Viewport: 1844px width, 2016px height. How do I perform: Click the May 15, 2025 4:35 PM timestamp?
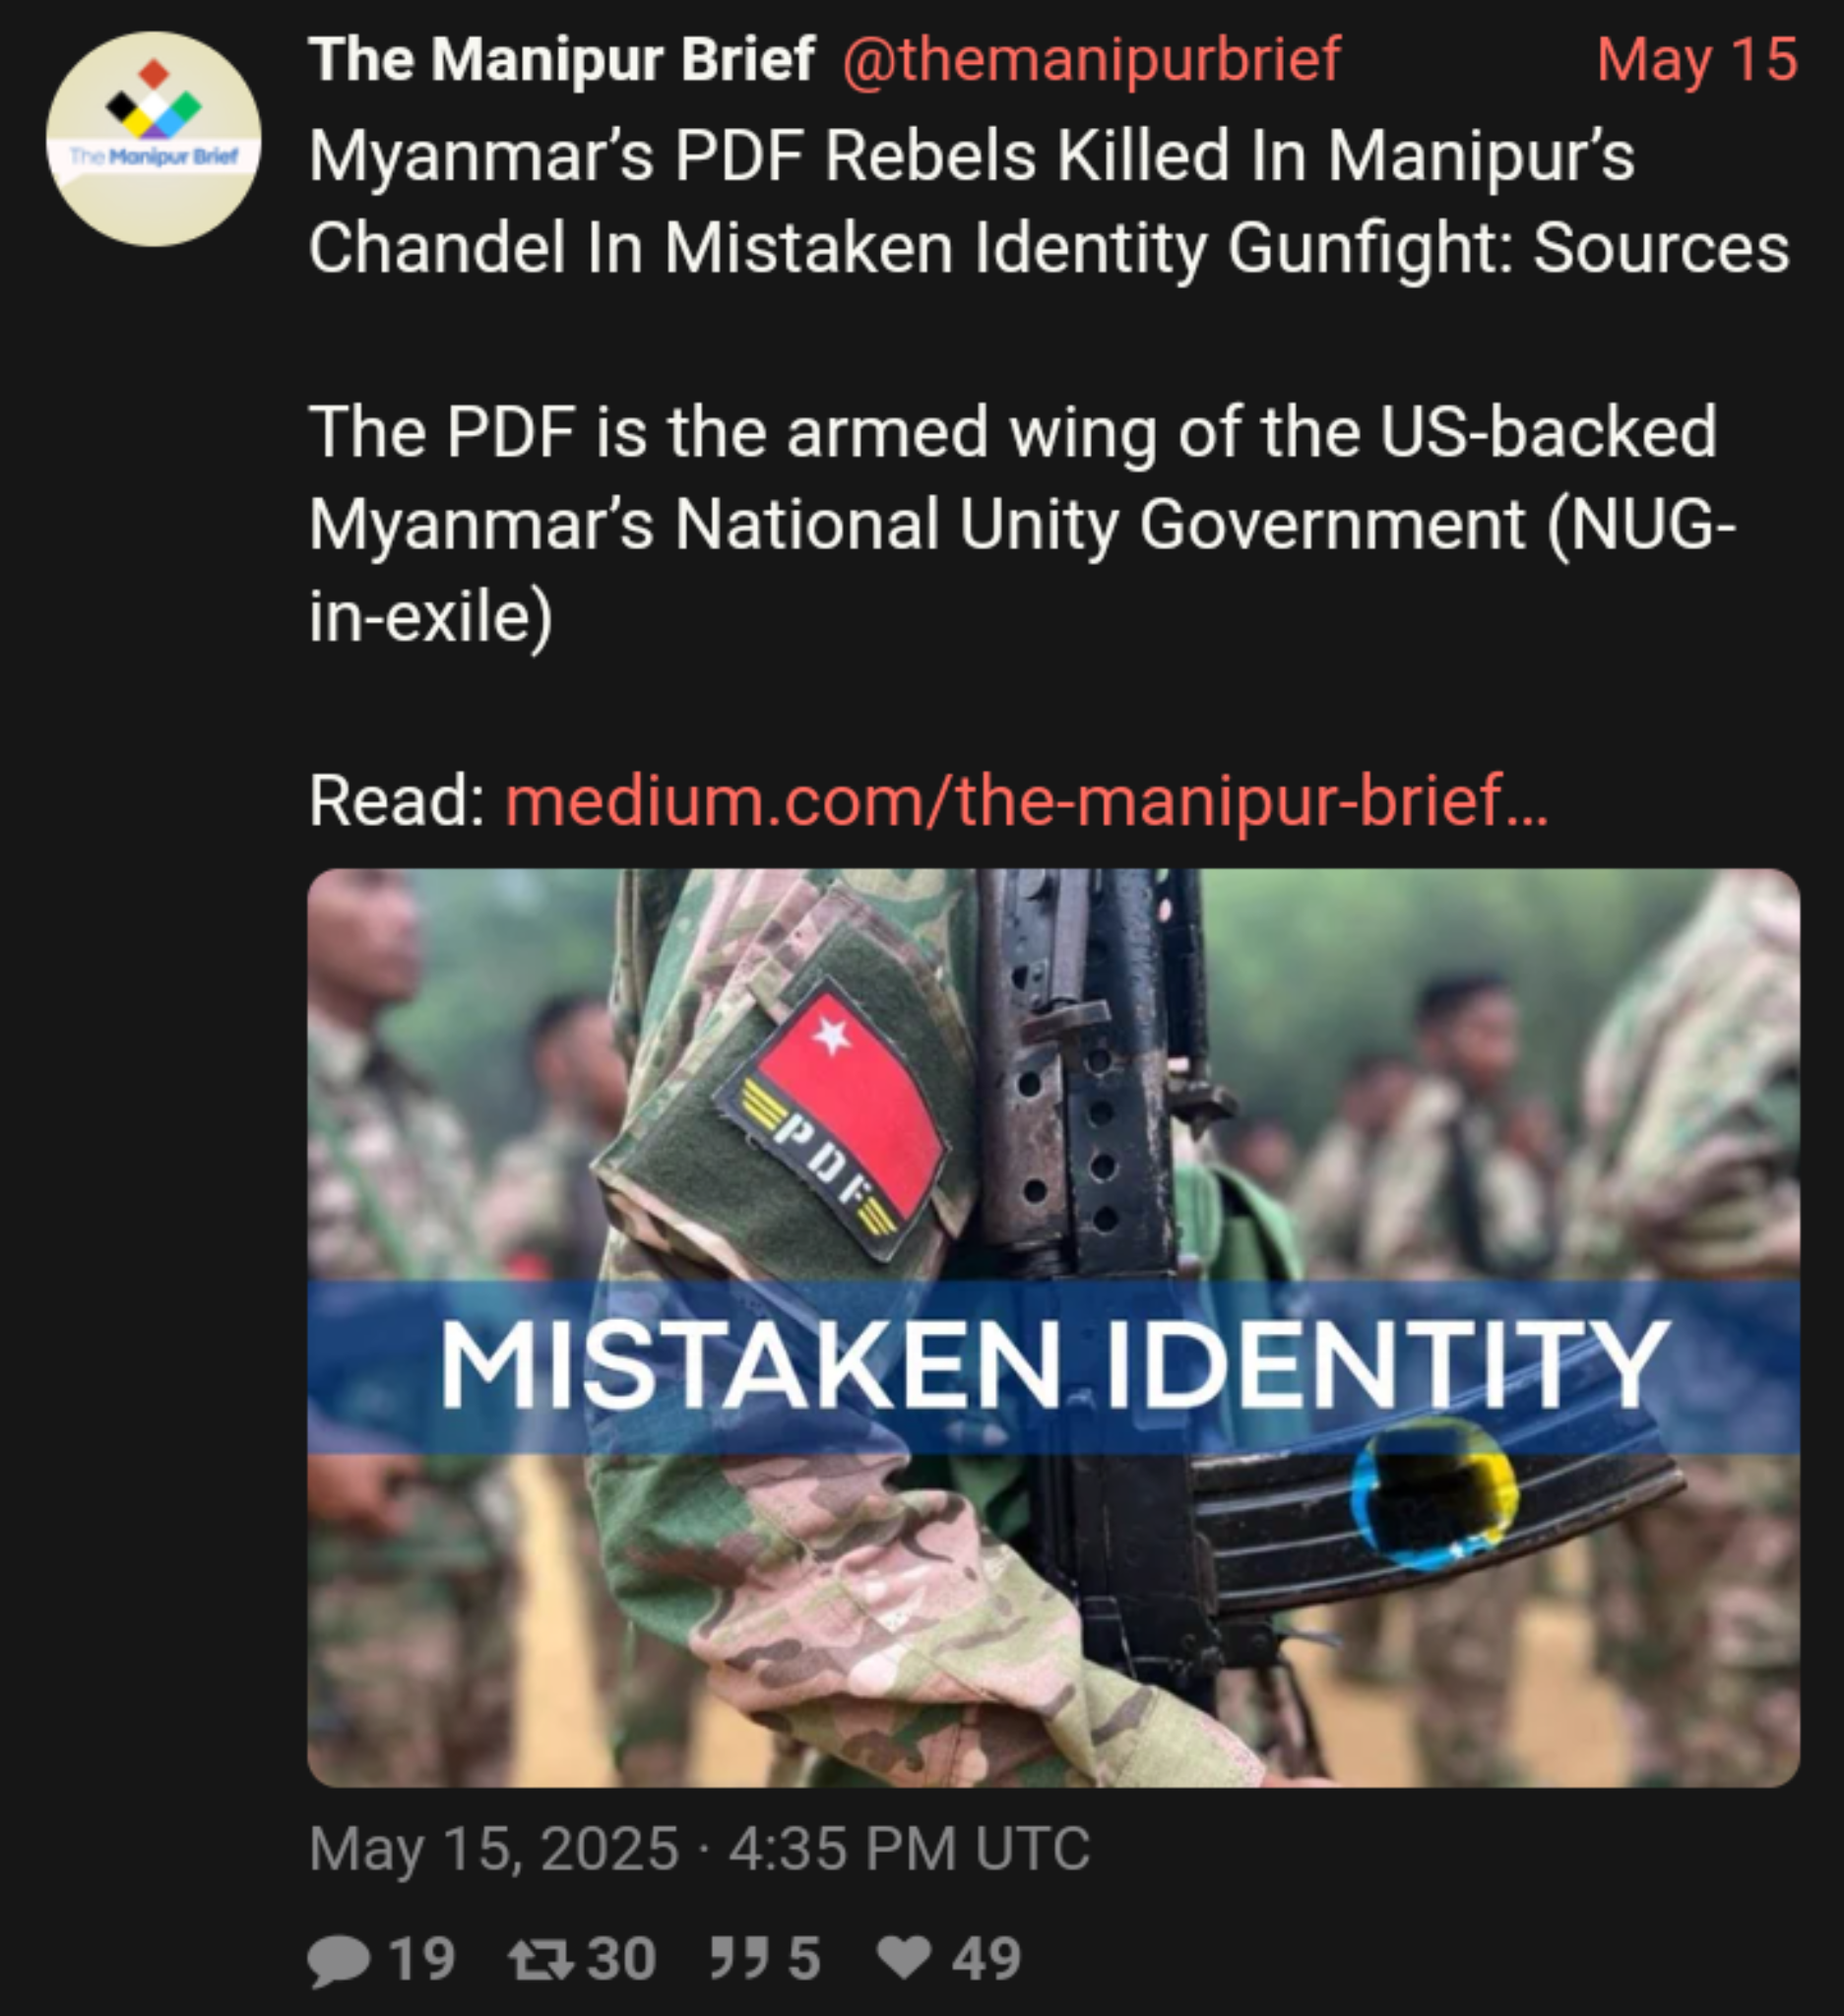[x=699, y=1848]
